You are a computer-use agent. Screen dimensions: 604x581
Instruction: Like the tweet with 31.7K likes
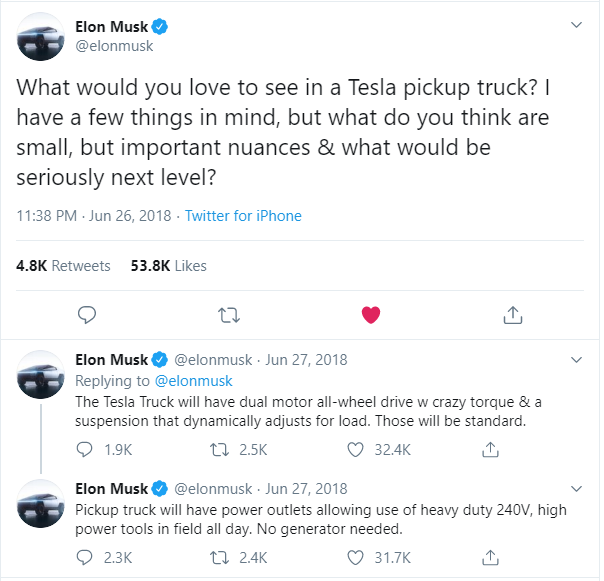point(355,557)
